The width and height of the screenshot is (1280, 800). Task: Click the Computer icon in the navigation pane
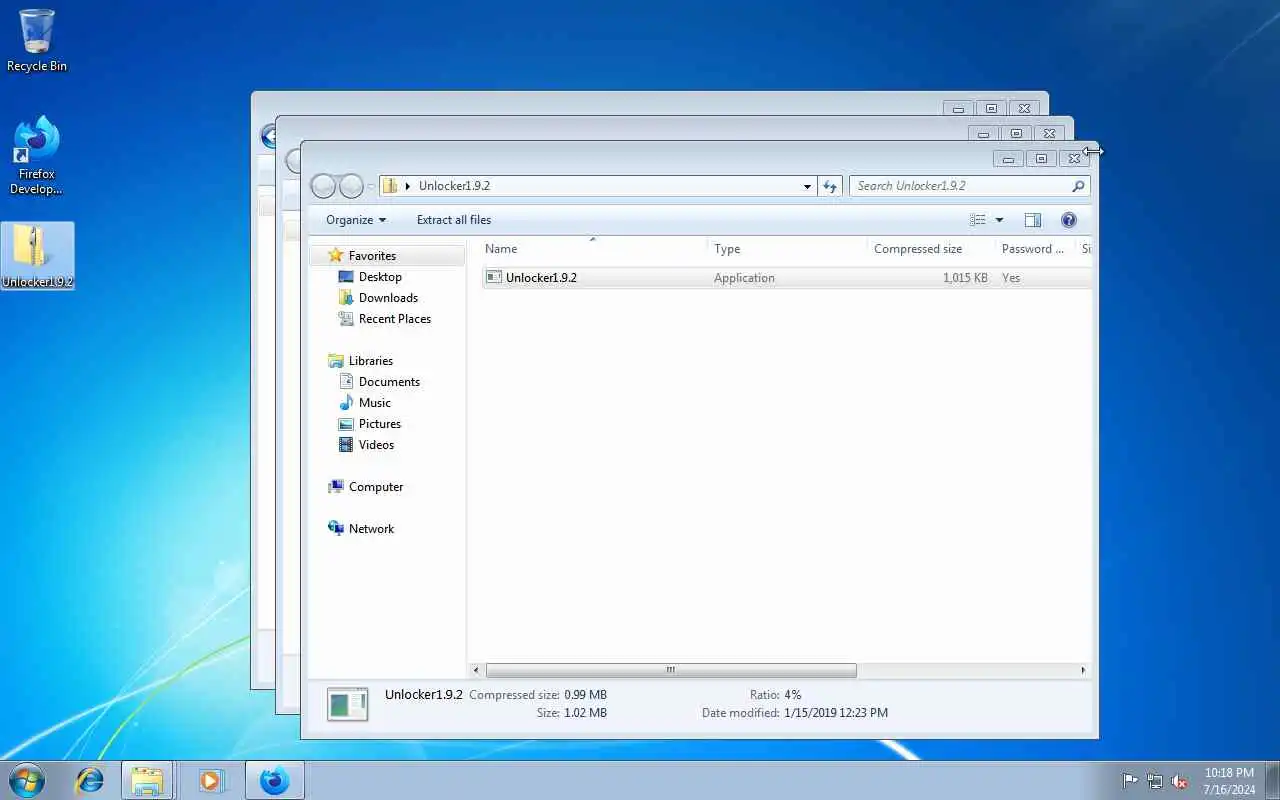[x=336, y=487]
